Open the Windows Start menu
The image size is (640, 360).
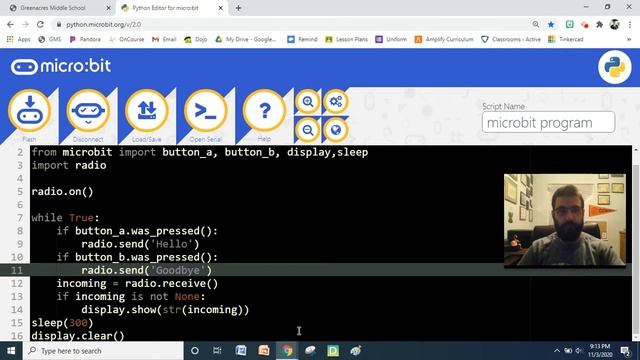[11, 351]
